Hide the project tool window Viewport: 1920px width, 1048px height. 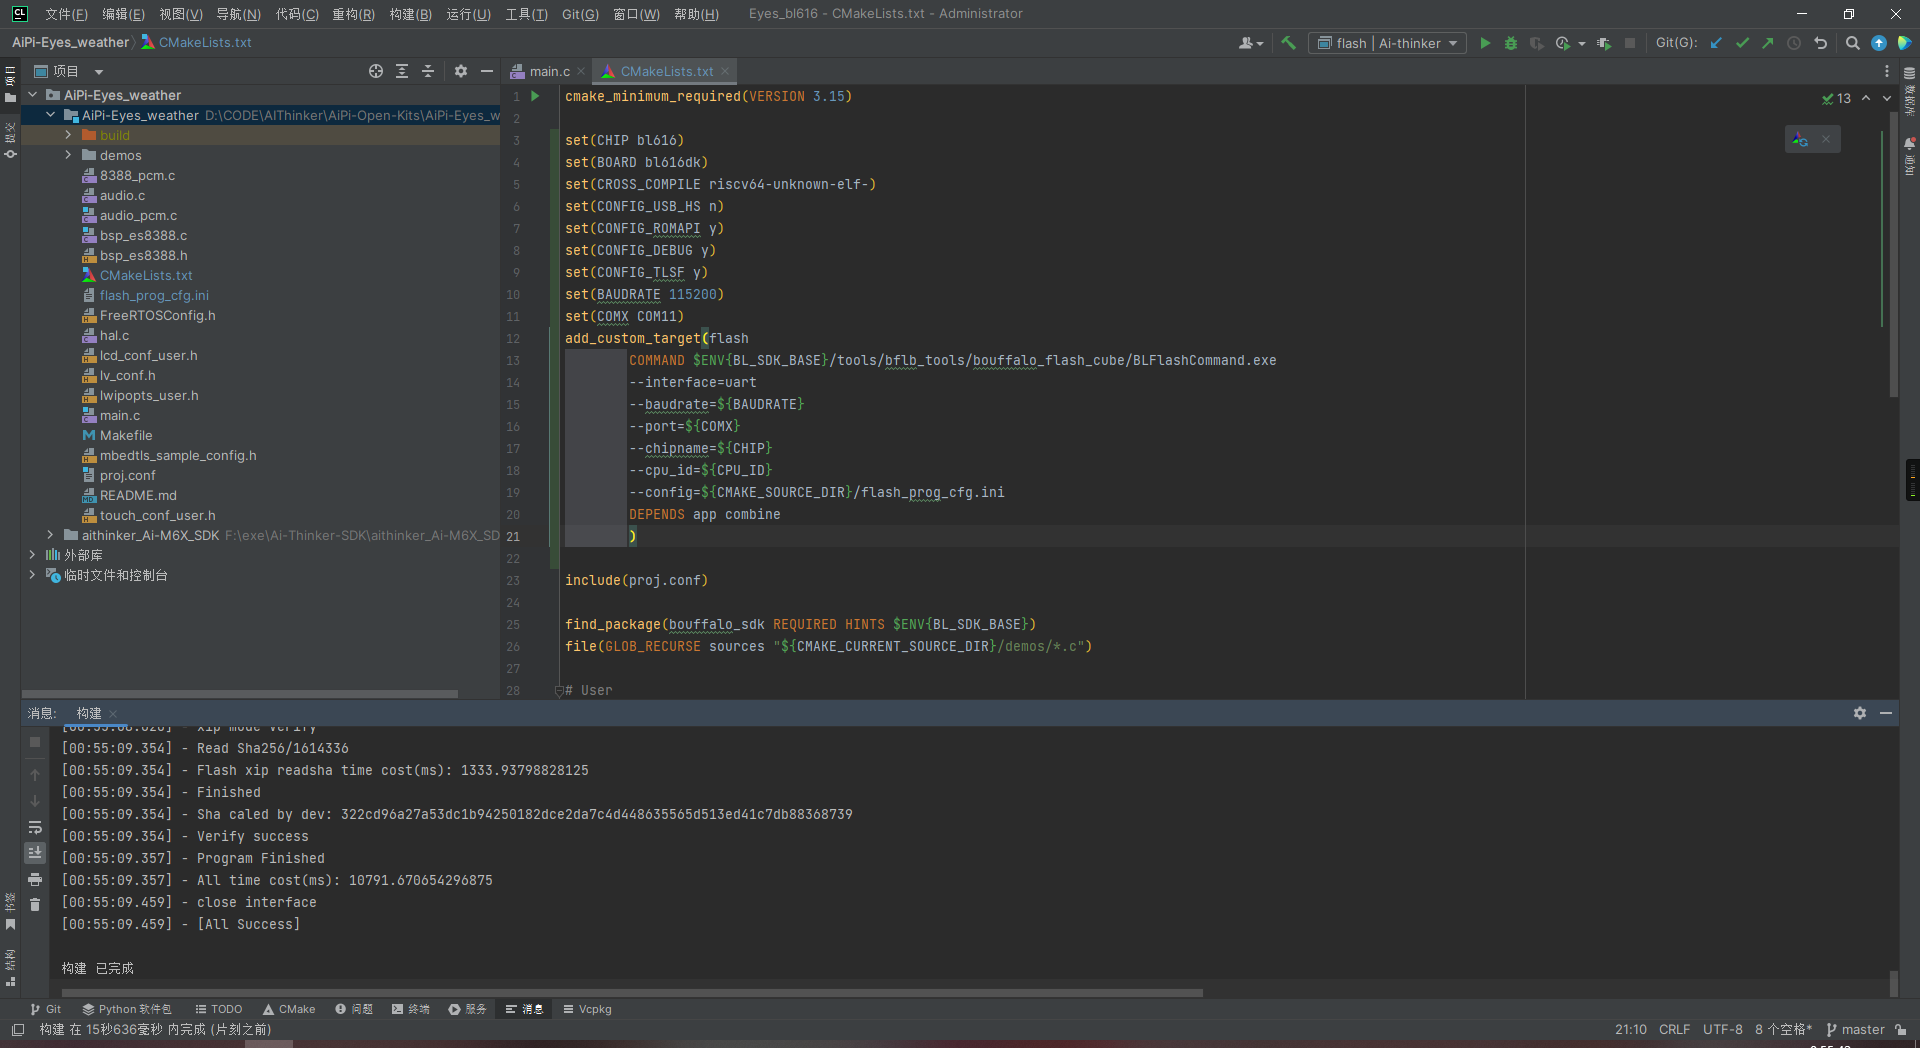click(487, 71)
